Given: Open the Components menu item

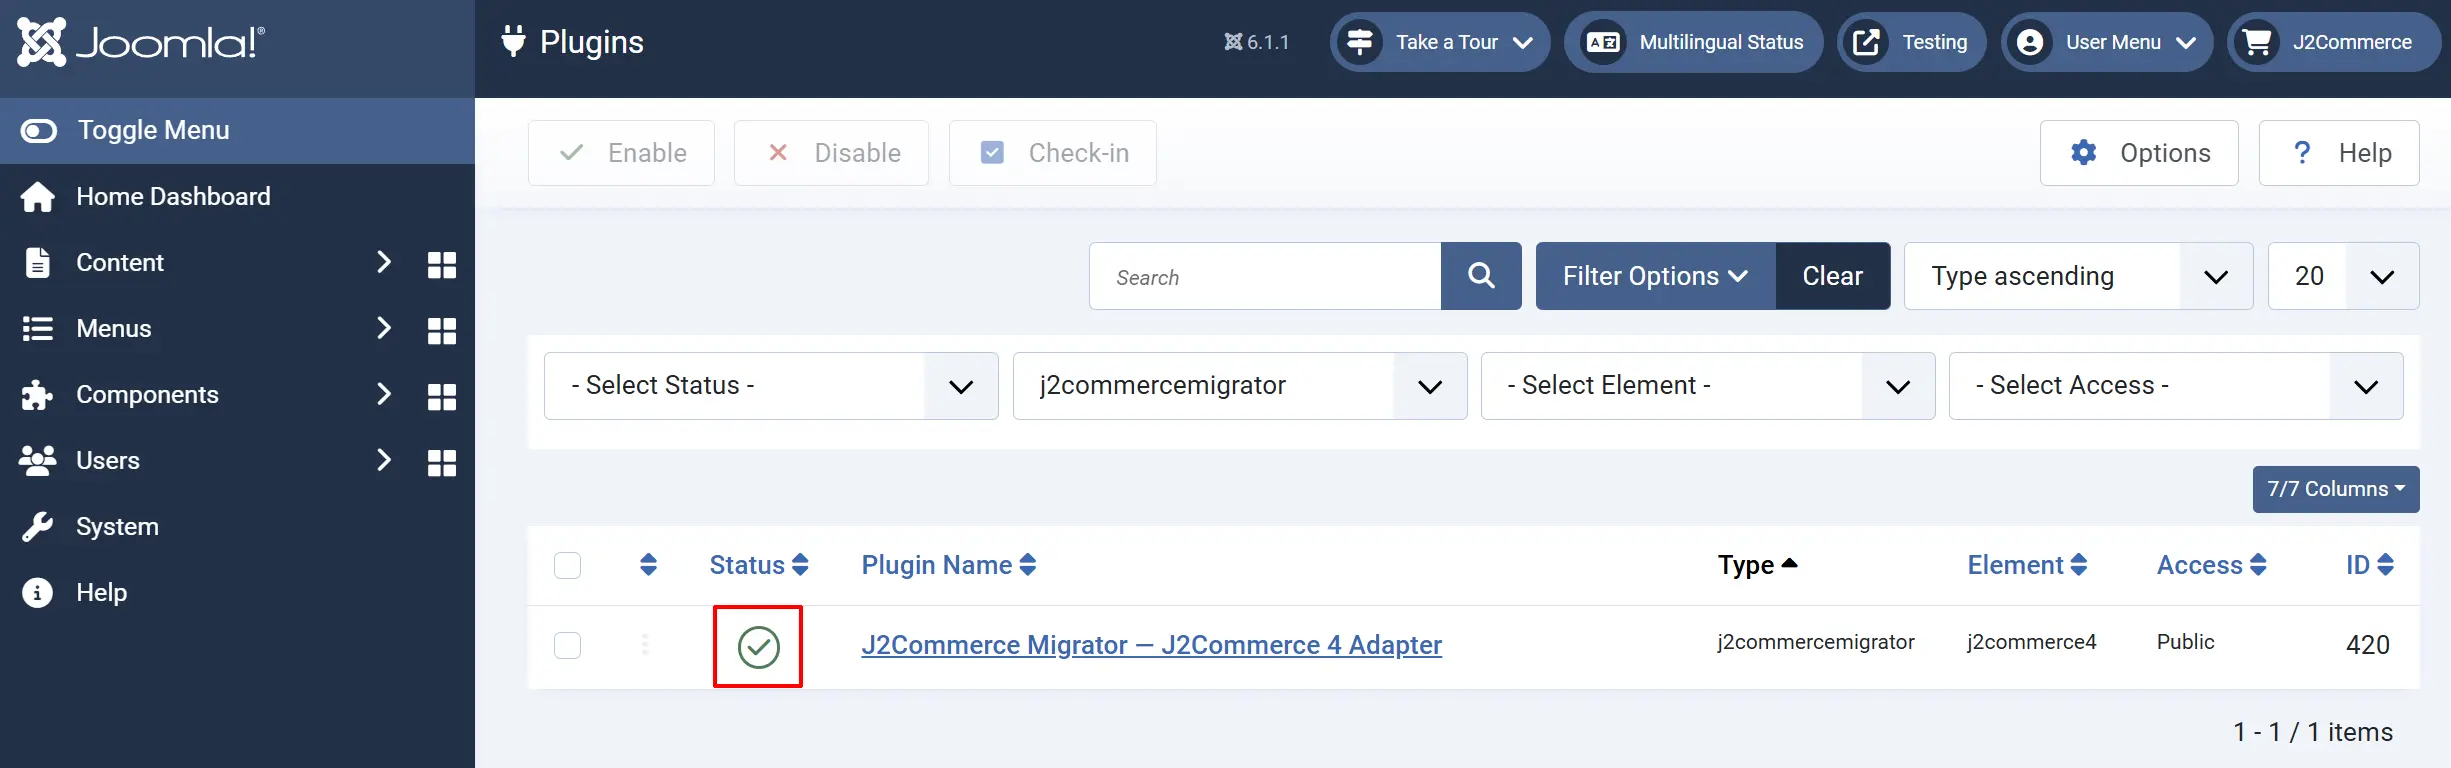Looking at the screenshot, I should 147,395.
